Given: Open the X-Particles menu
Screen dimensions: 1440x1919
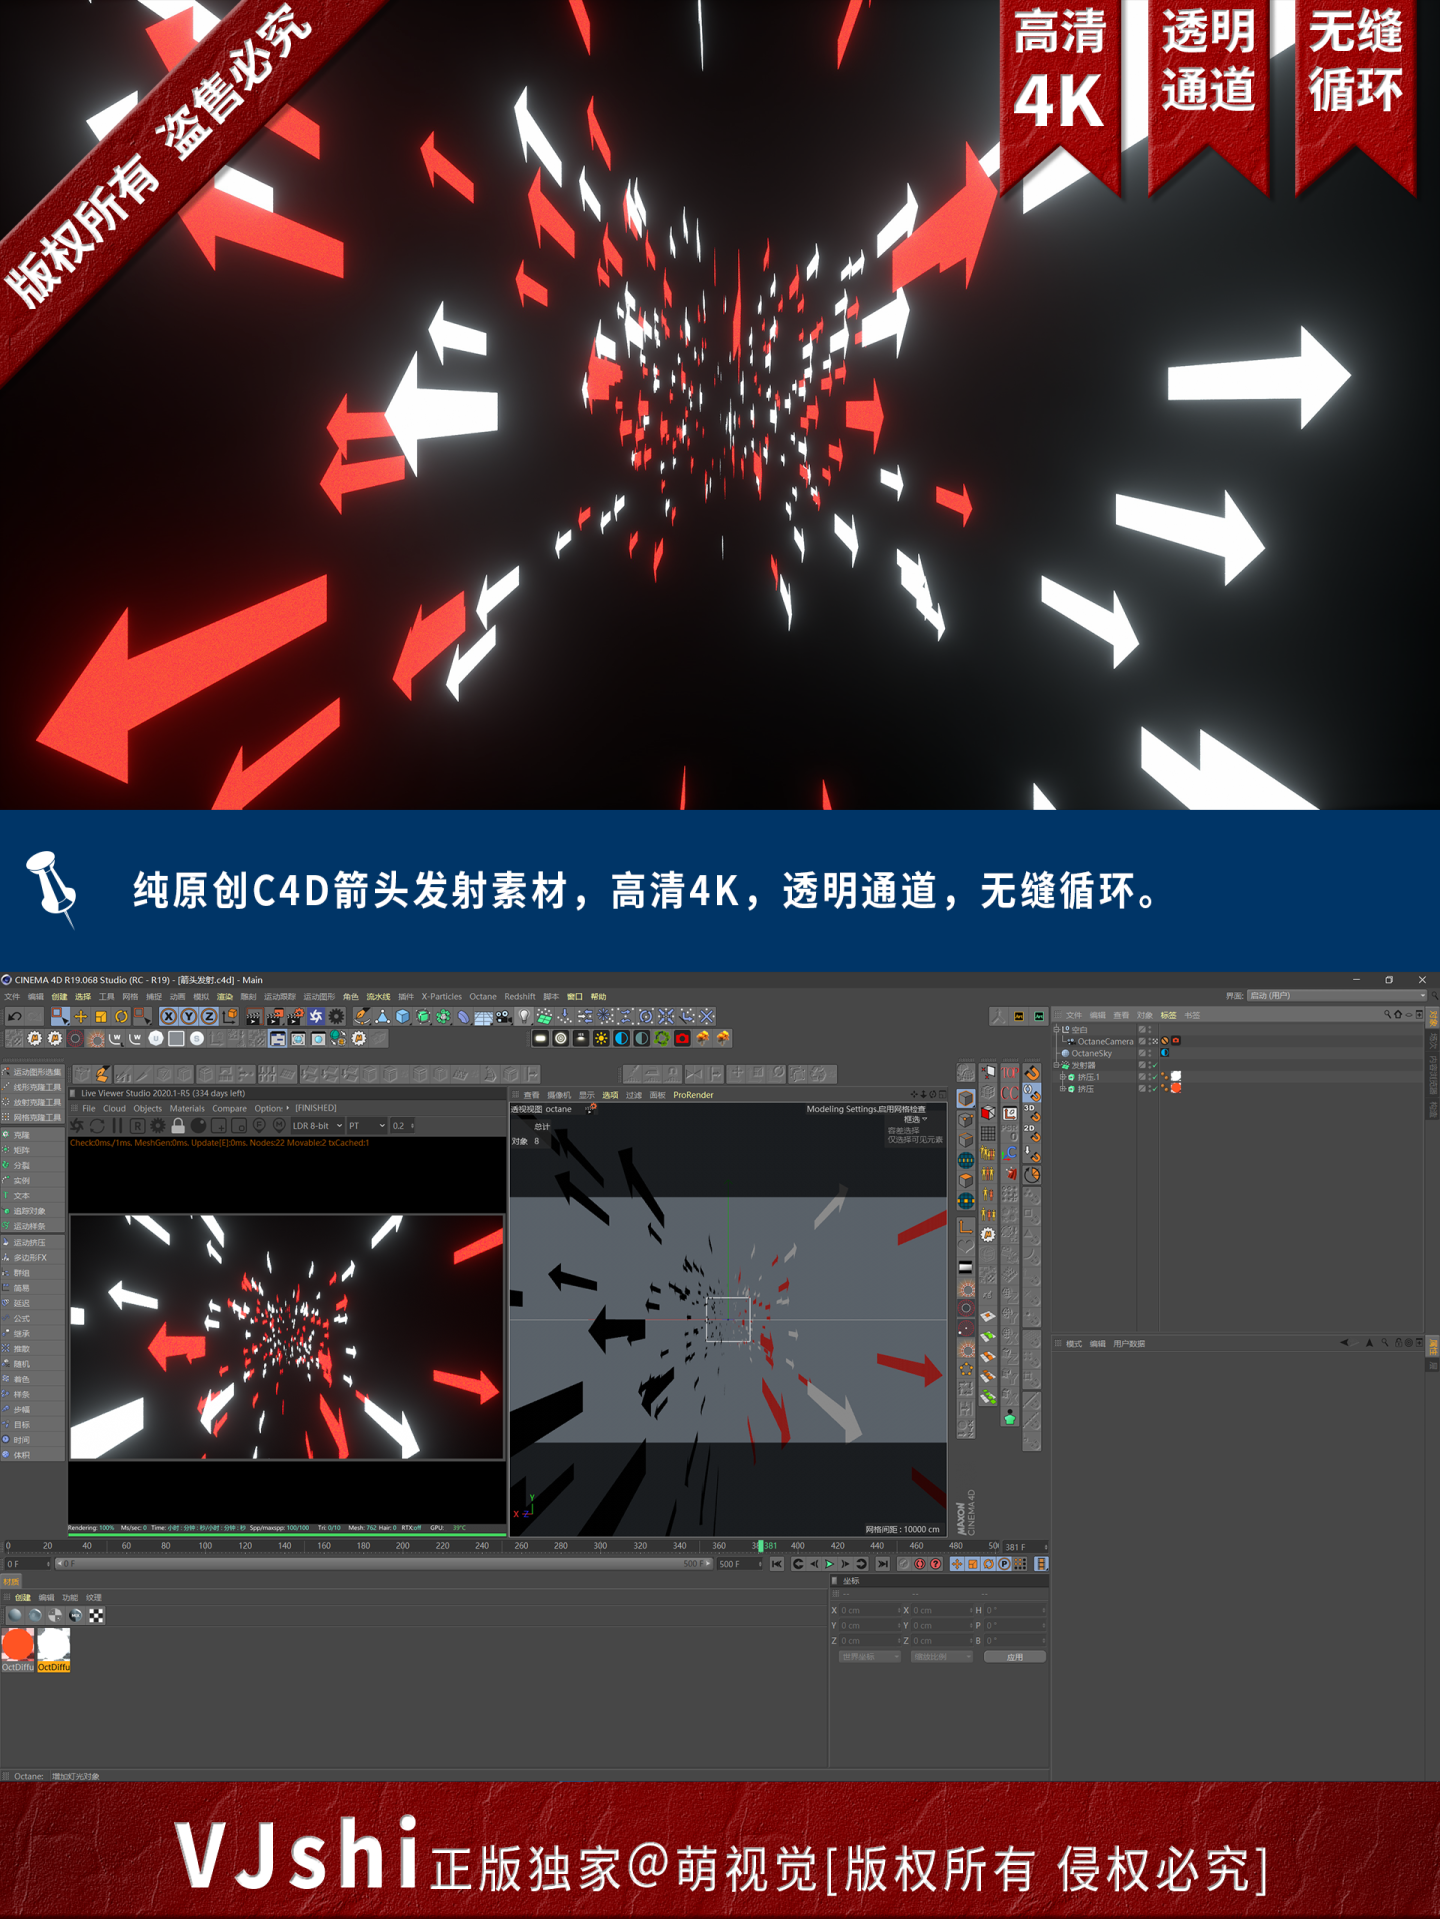Looking at the screenshot, I should click(441, 997).
